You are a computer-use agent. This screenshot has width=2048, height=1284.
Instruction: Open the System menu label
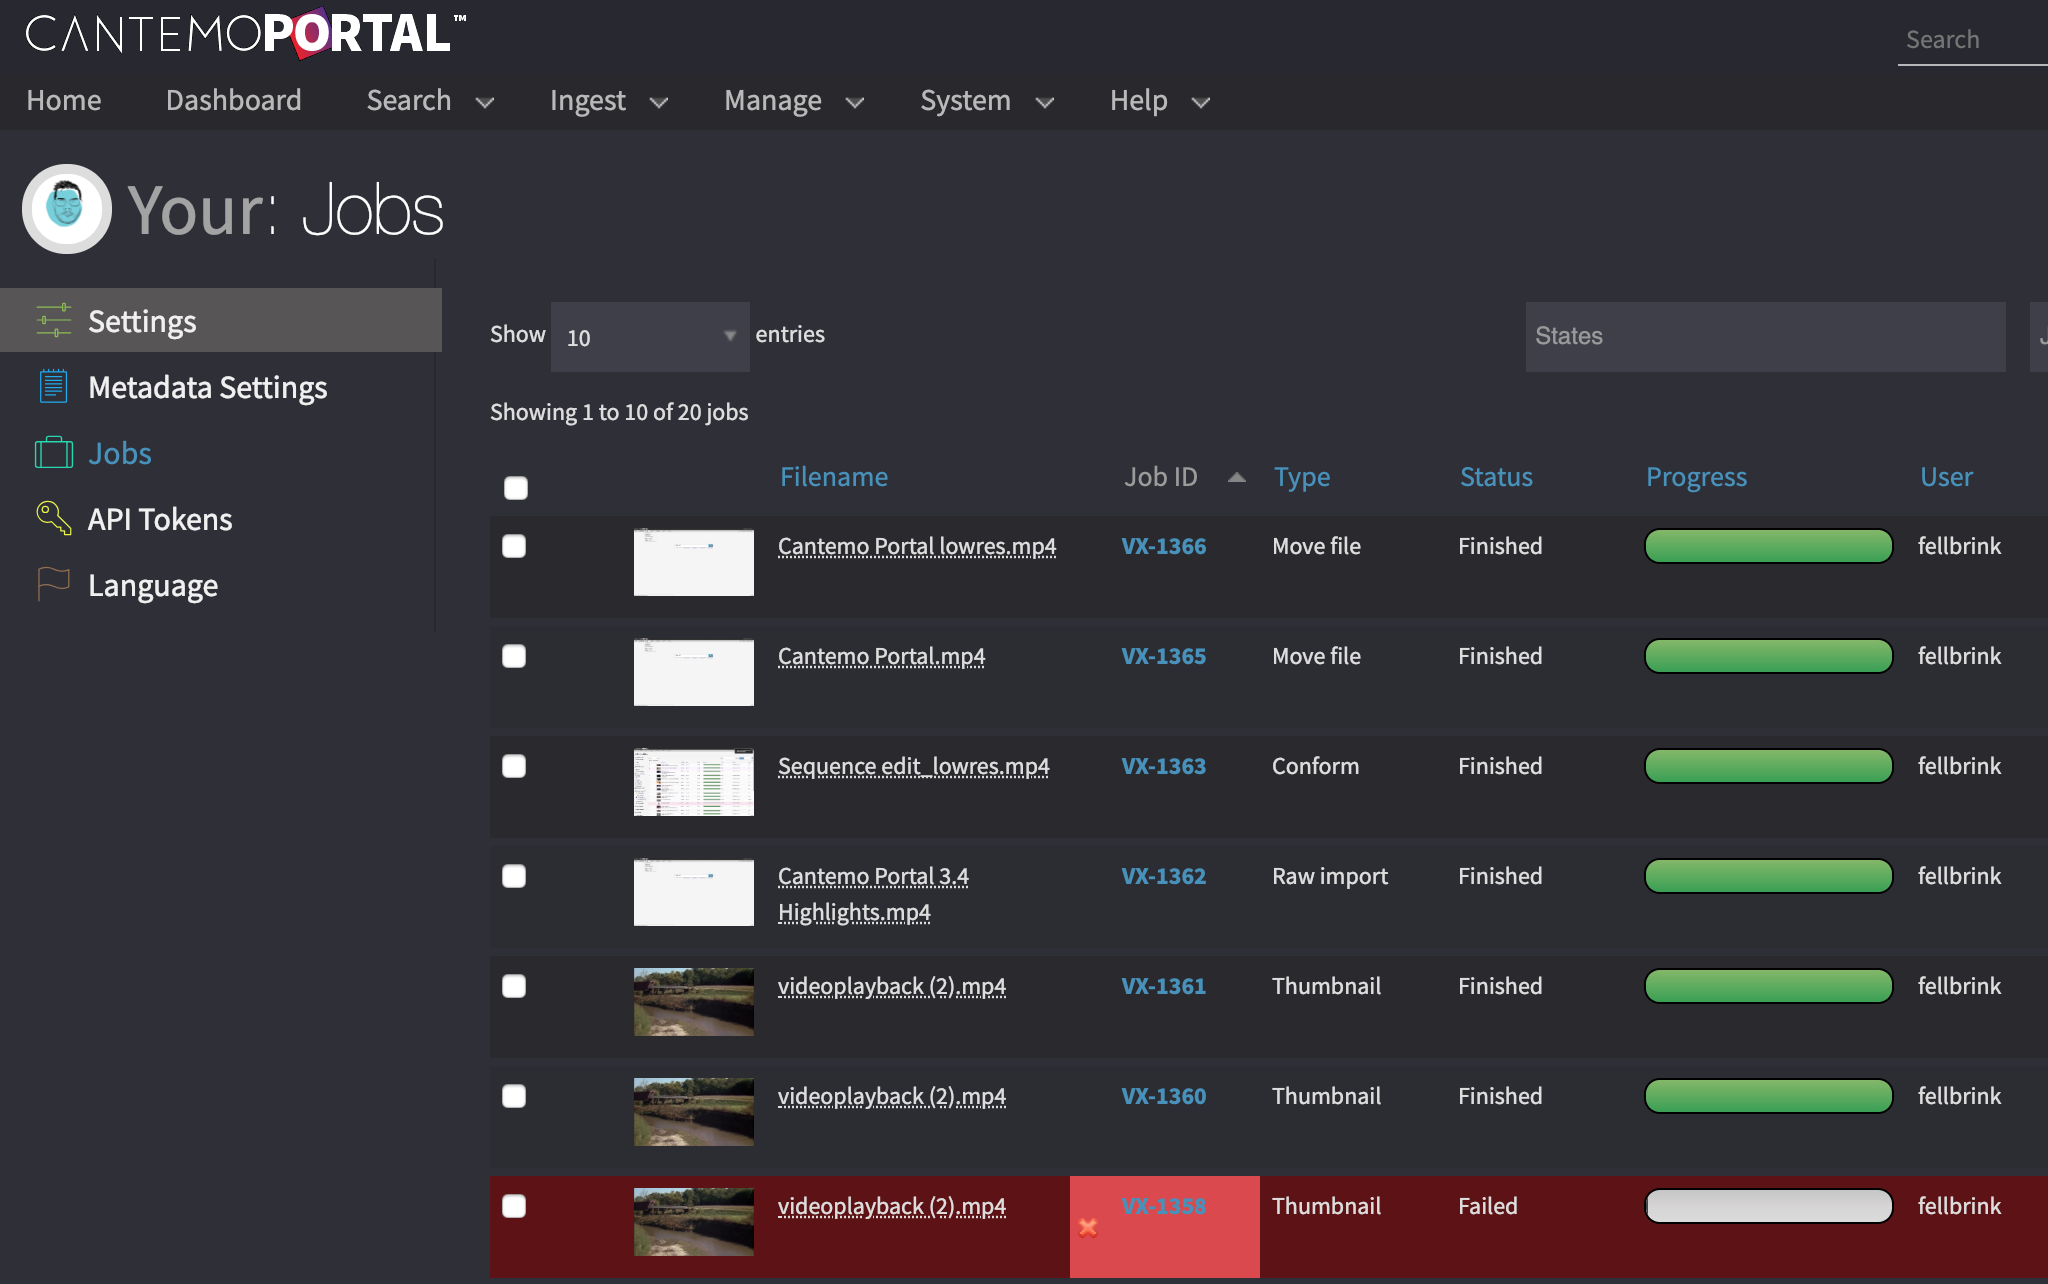(x=965, y=100)
